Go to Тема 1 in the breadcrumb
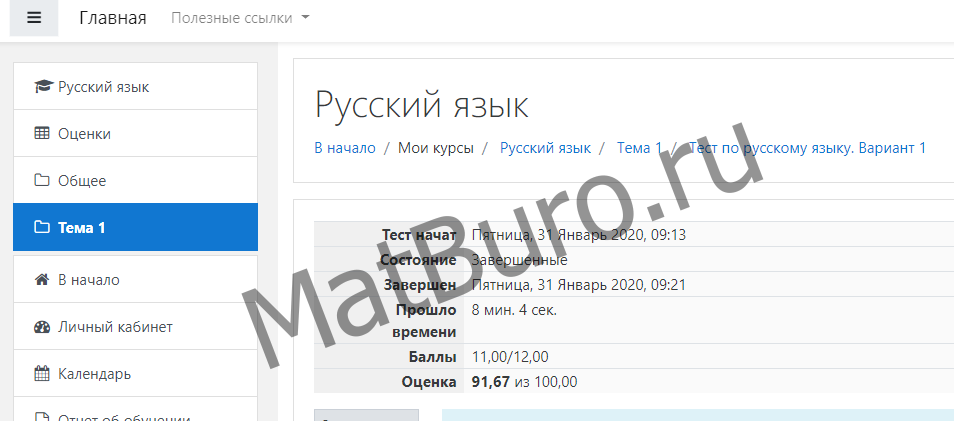This screenshot has height=421, width=954. click(639, 148)
